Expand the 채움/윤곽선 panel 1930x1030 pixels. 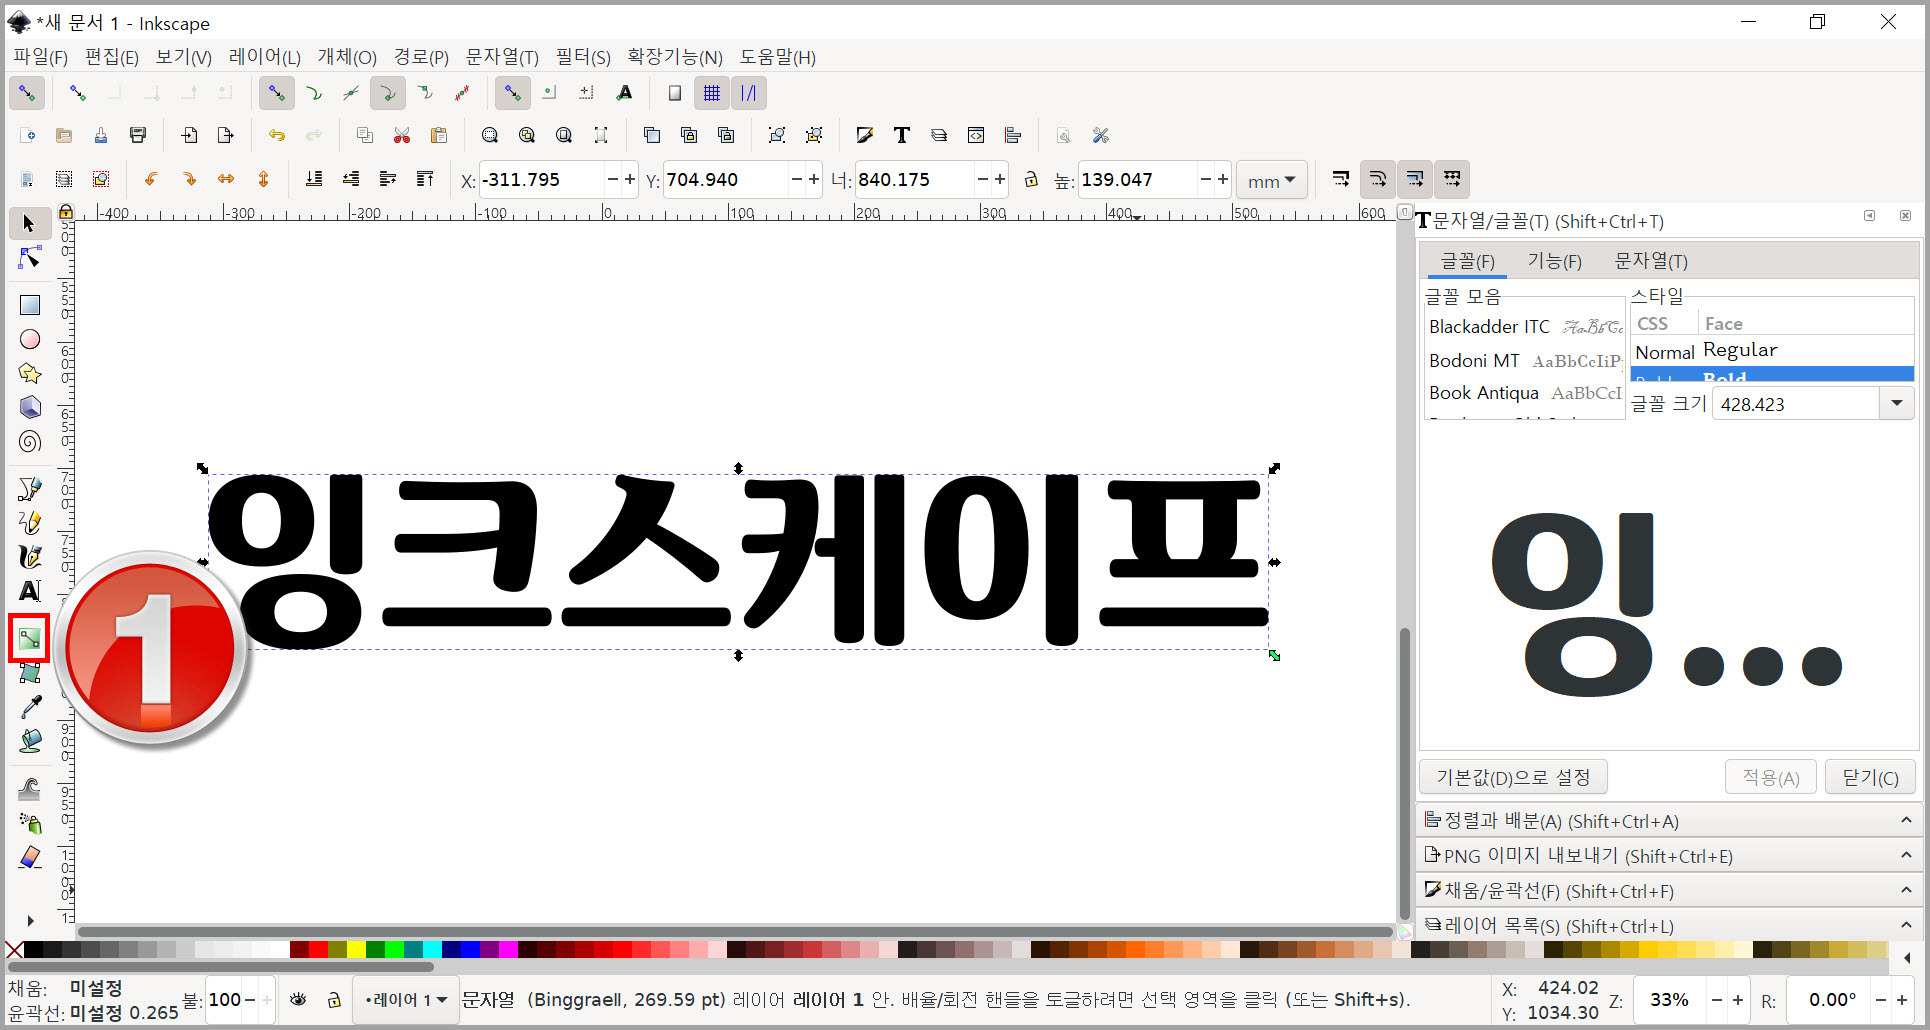pyautogui.click(x=1668, y=891)
